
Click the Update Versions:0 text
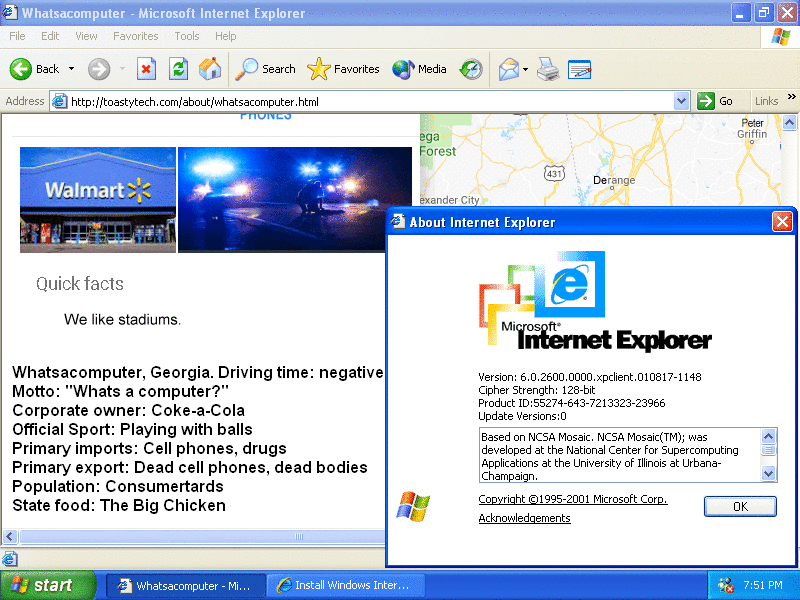(x=522, y=416)
